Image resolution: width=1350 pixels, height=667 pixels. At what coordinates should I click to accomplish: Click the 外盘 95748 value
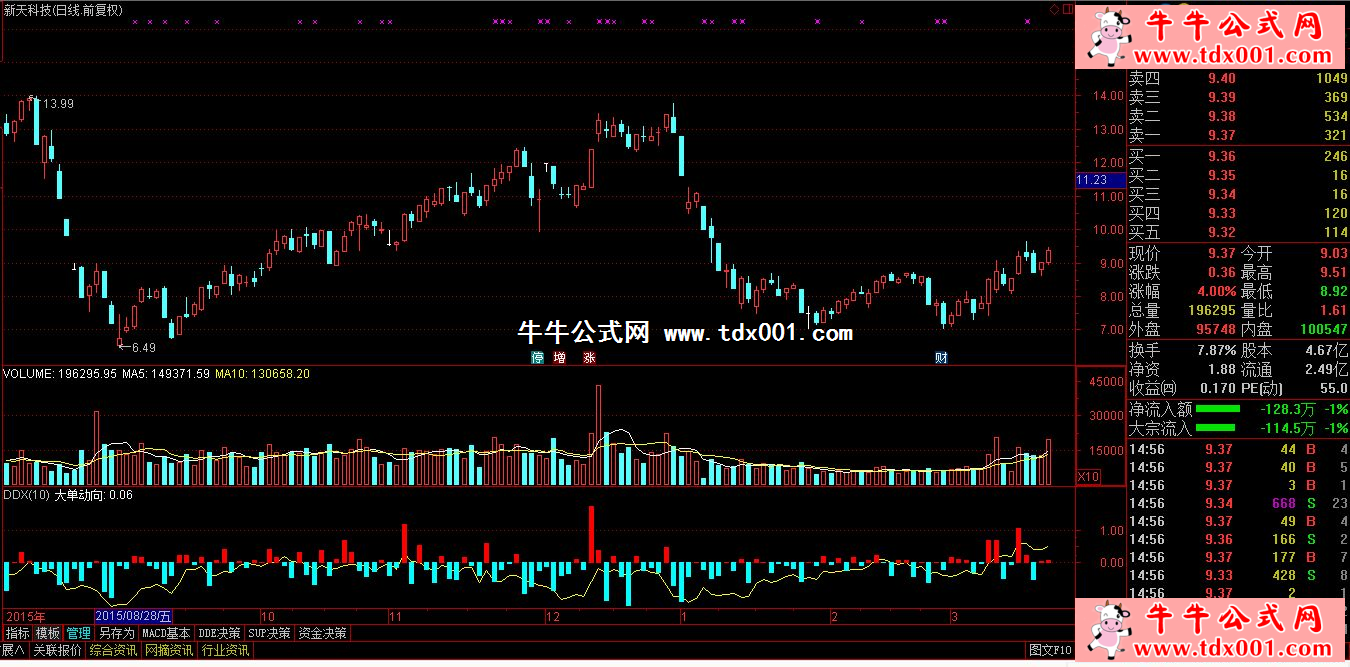coord(1214,329)
